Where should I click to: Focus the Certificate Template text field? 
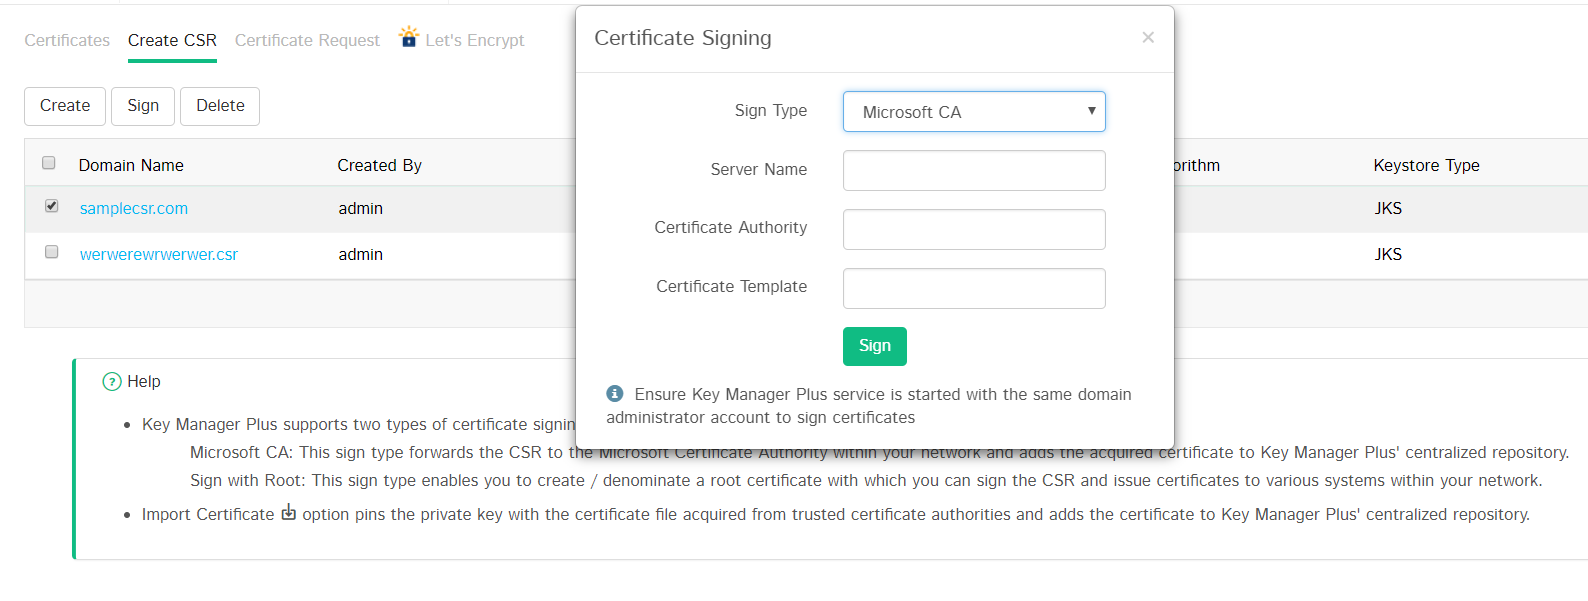pos(974,289)
